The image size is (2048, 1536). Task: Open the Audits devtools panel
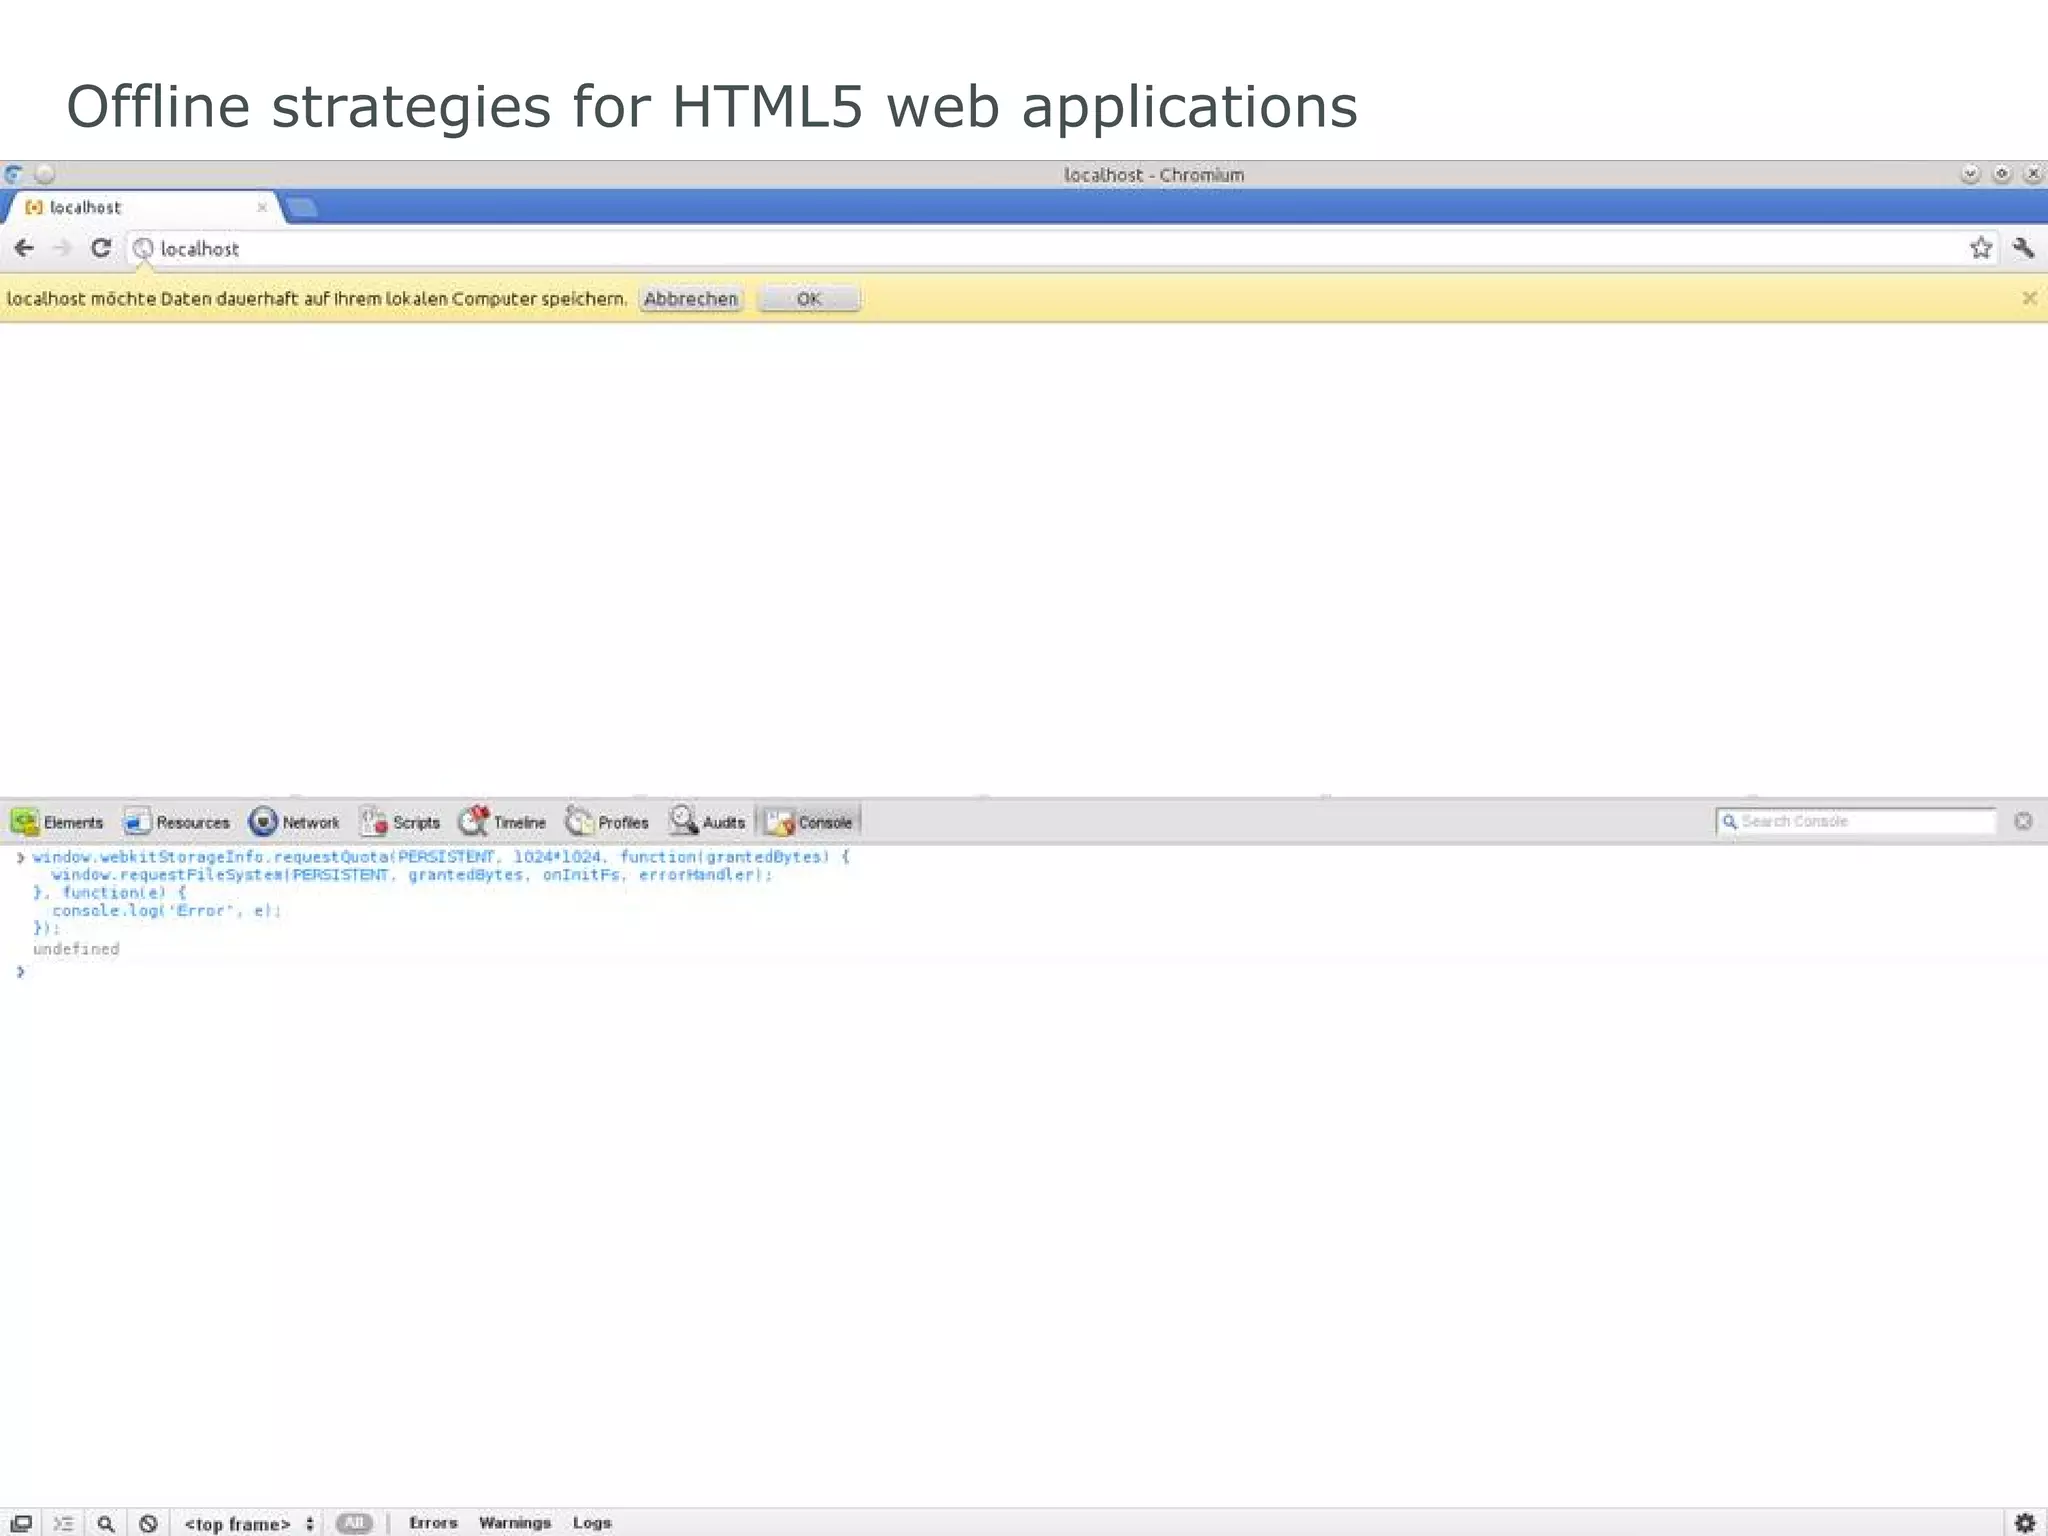[708, 822]
